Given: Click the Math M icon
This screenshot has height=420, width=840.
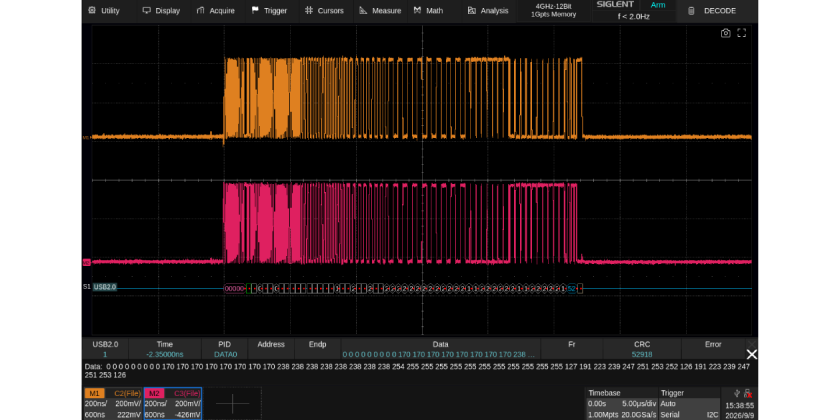Looking at the screenshot, I should [x=417, y=11].
